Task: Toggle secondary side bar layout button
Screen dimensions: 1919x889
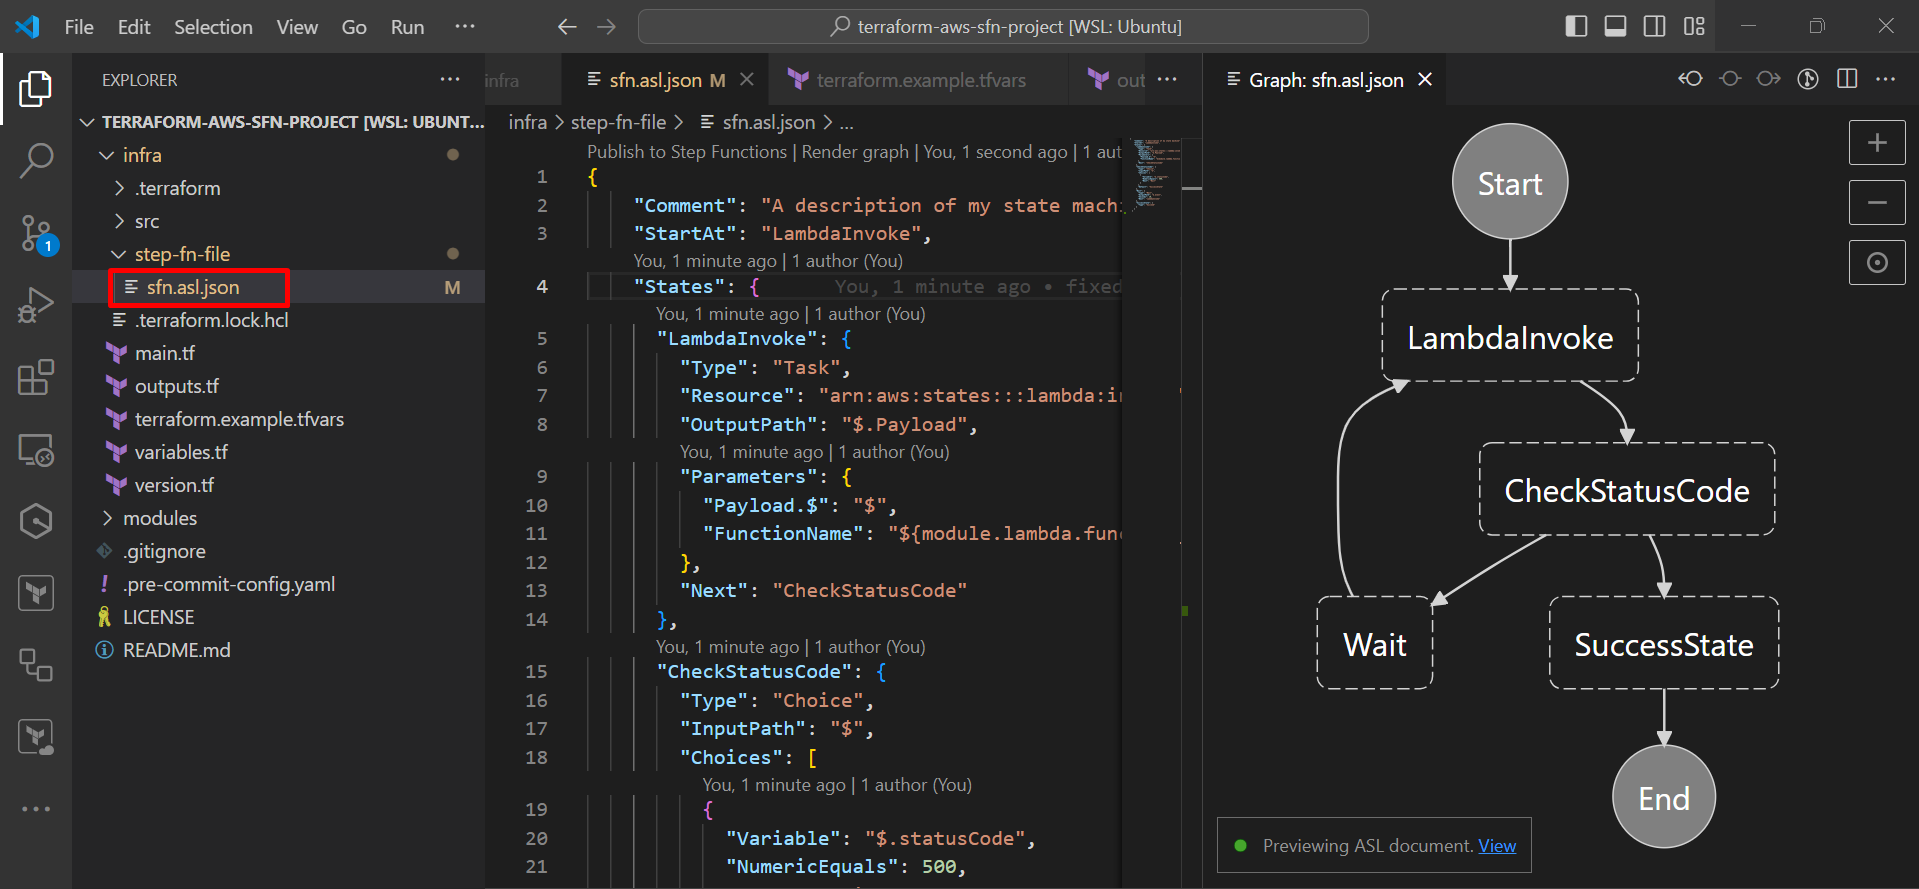Action: [1655, 26]
